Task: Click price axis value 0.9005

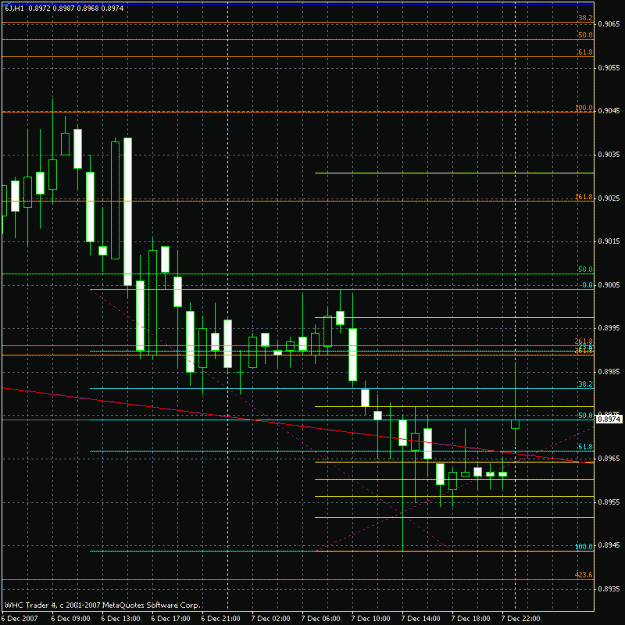Action: 609,285
